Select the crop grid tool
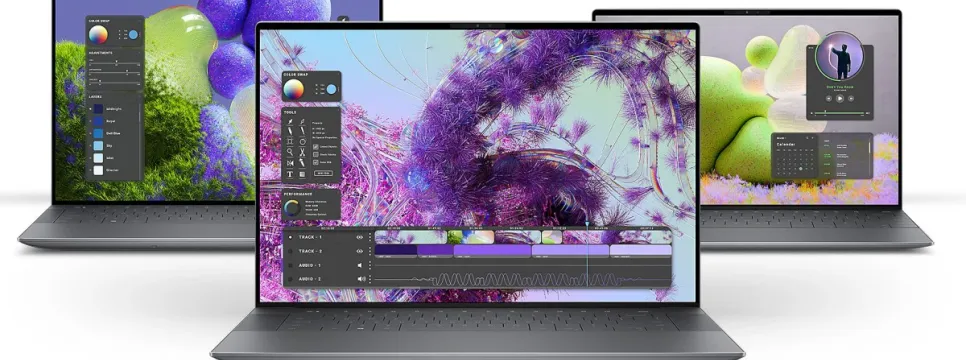The image size is (966, 360). click(290, 142)
